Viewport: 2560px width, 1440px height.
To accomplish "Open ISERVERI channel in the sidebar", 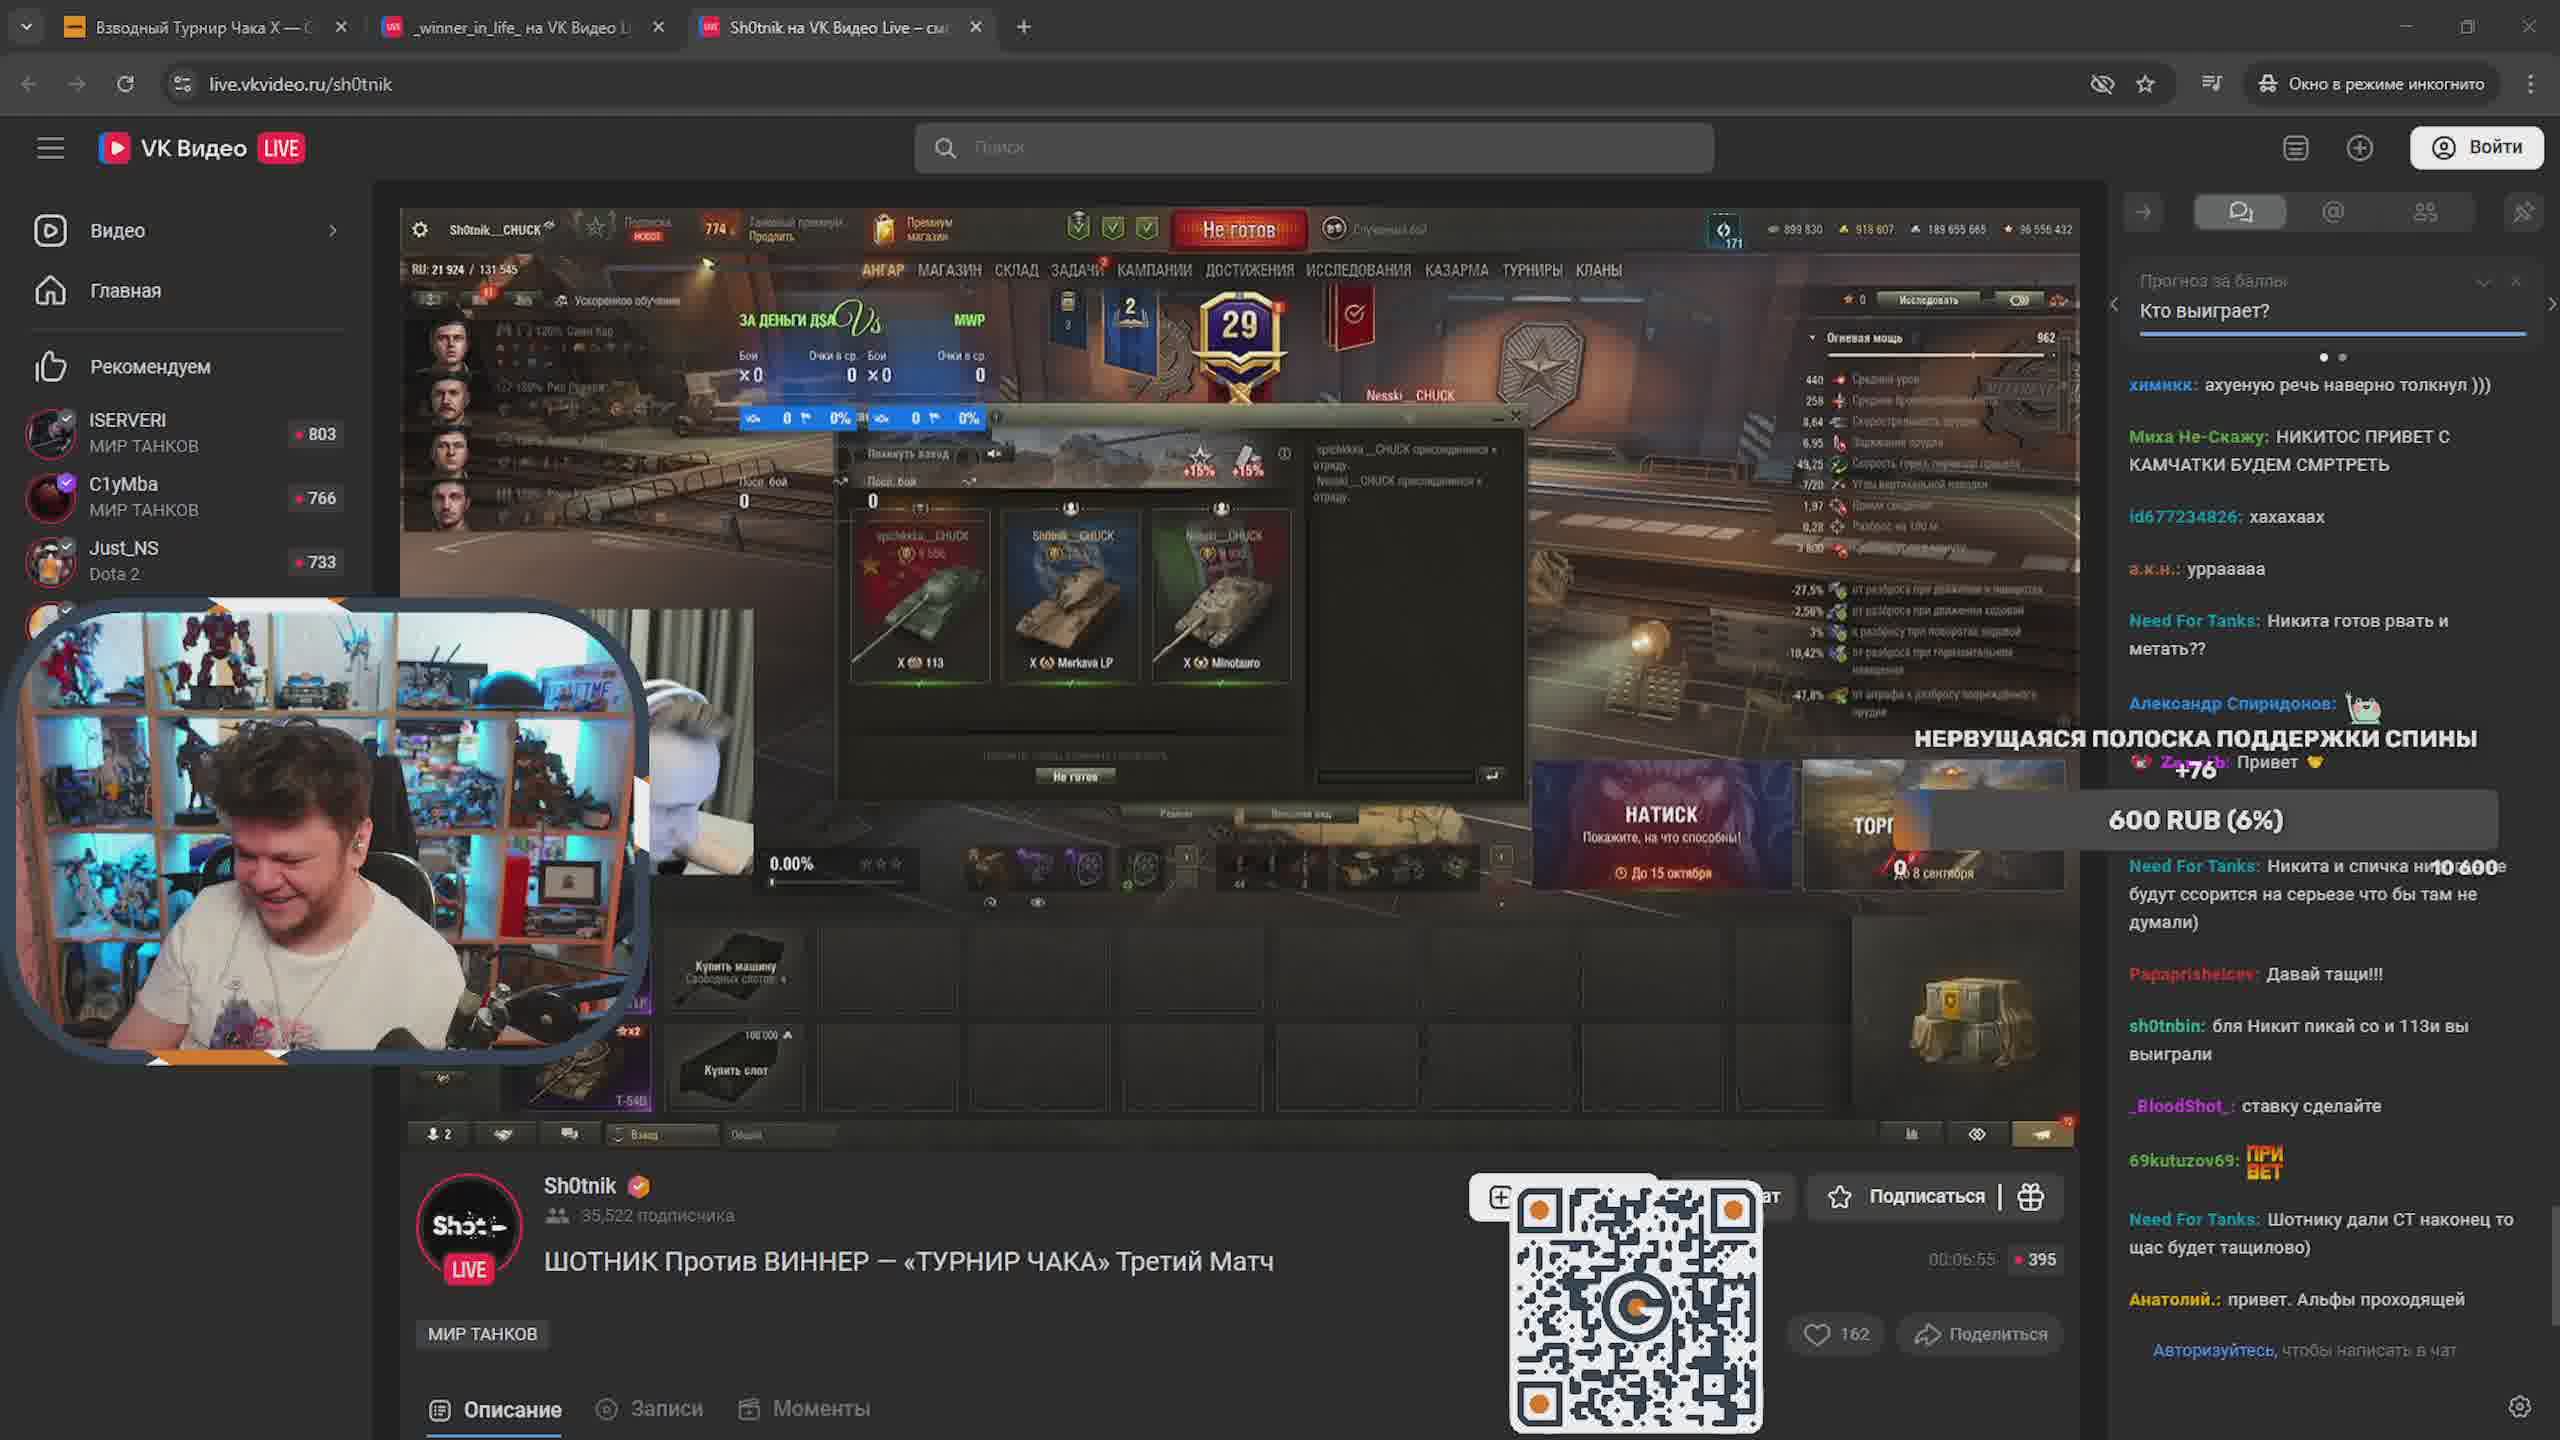I will pos(186,433).
